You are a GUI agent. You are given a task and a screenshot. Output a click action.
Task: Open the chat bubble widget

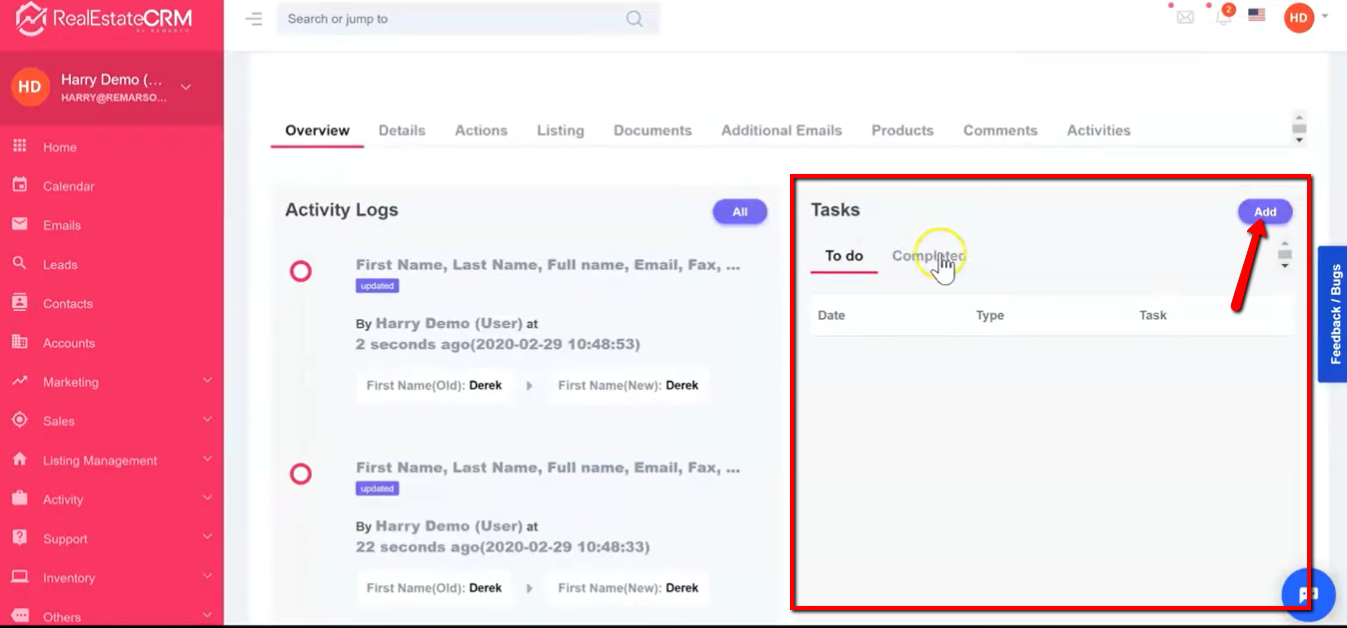(x=1307, y=594)
